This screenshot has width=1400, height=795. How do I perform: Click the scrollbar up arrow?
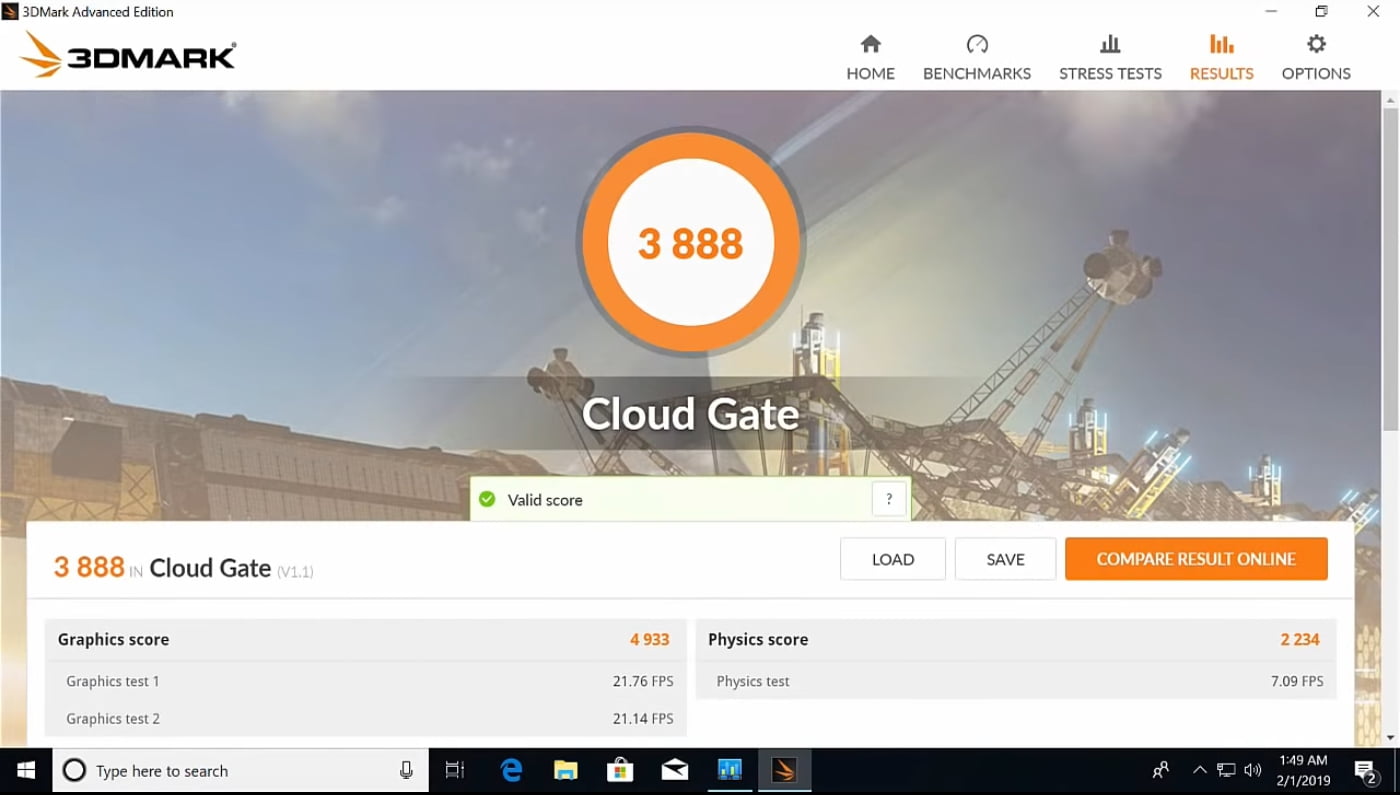point(1391,99)
